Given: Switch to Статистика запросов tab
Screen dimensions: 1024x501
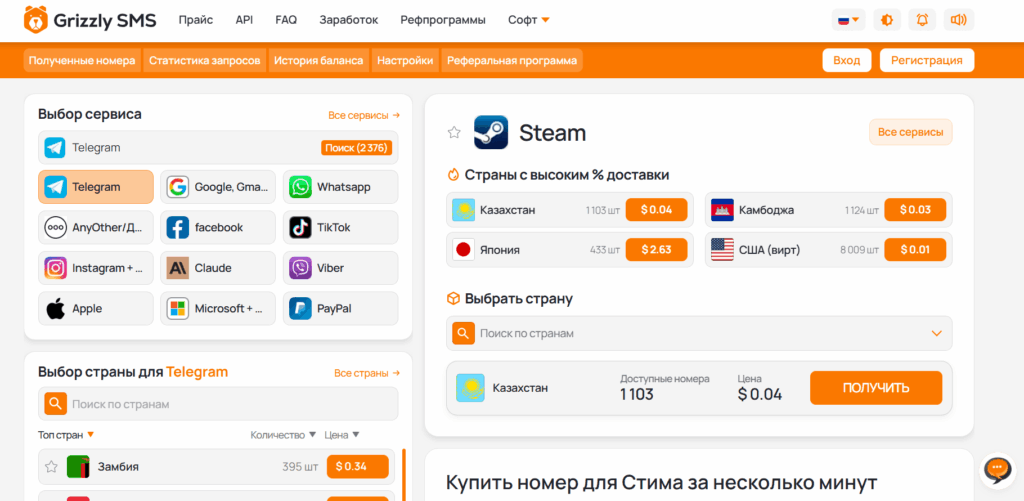Looking at the screenshot, I should click(x=204, y=60).
